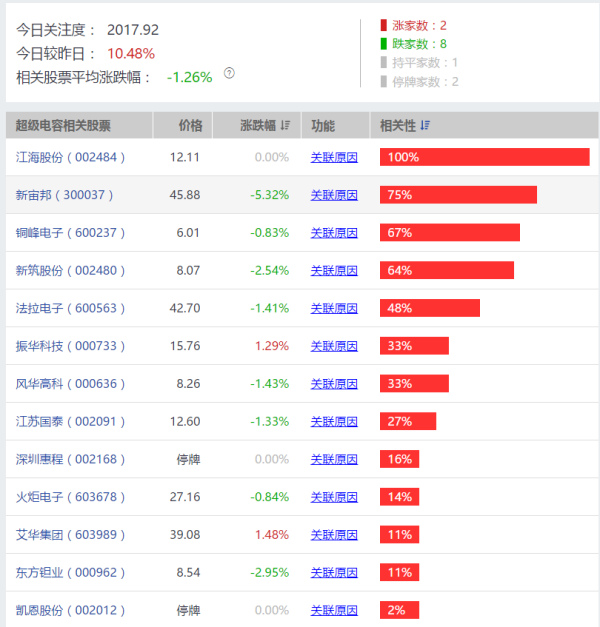This screenshot has height=627, width=600.
Task: Open stock 新宙邦（300037）
Action: tap(64, 195)
